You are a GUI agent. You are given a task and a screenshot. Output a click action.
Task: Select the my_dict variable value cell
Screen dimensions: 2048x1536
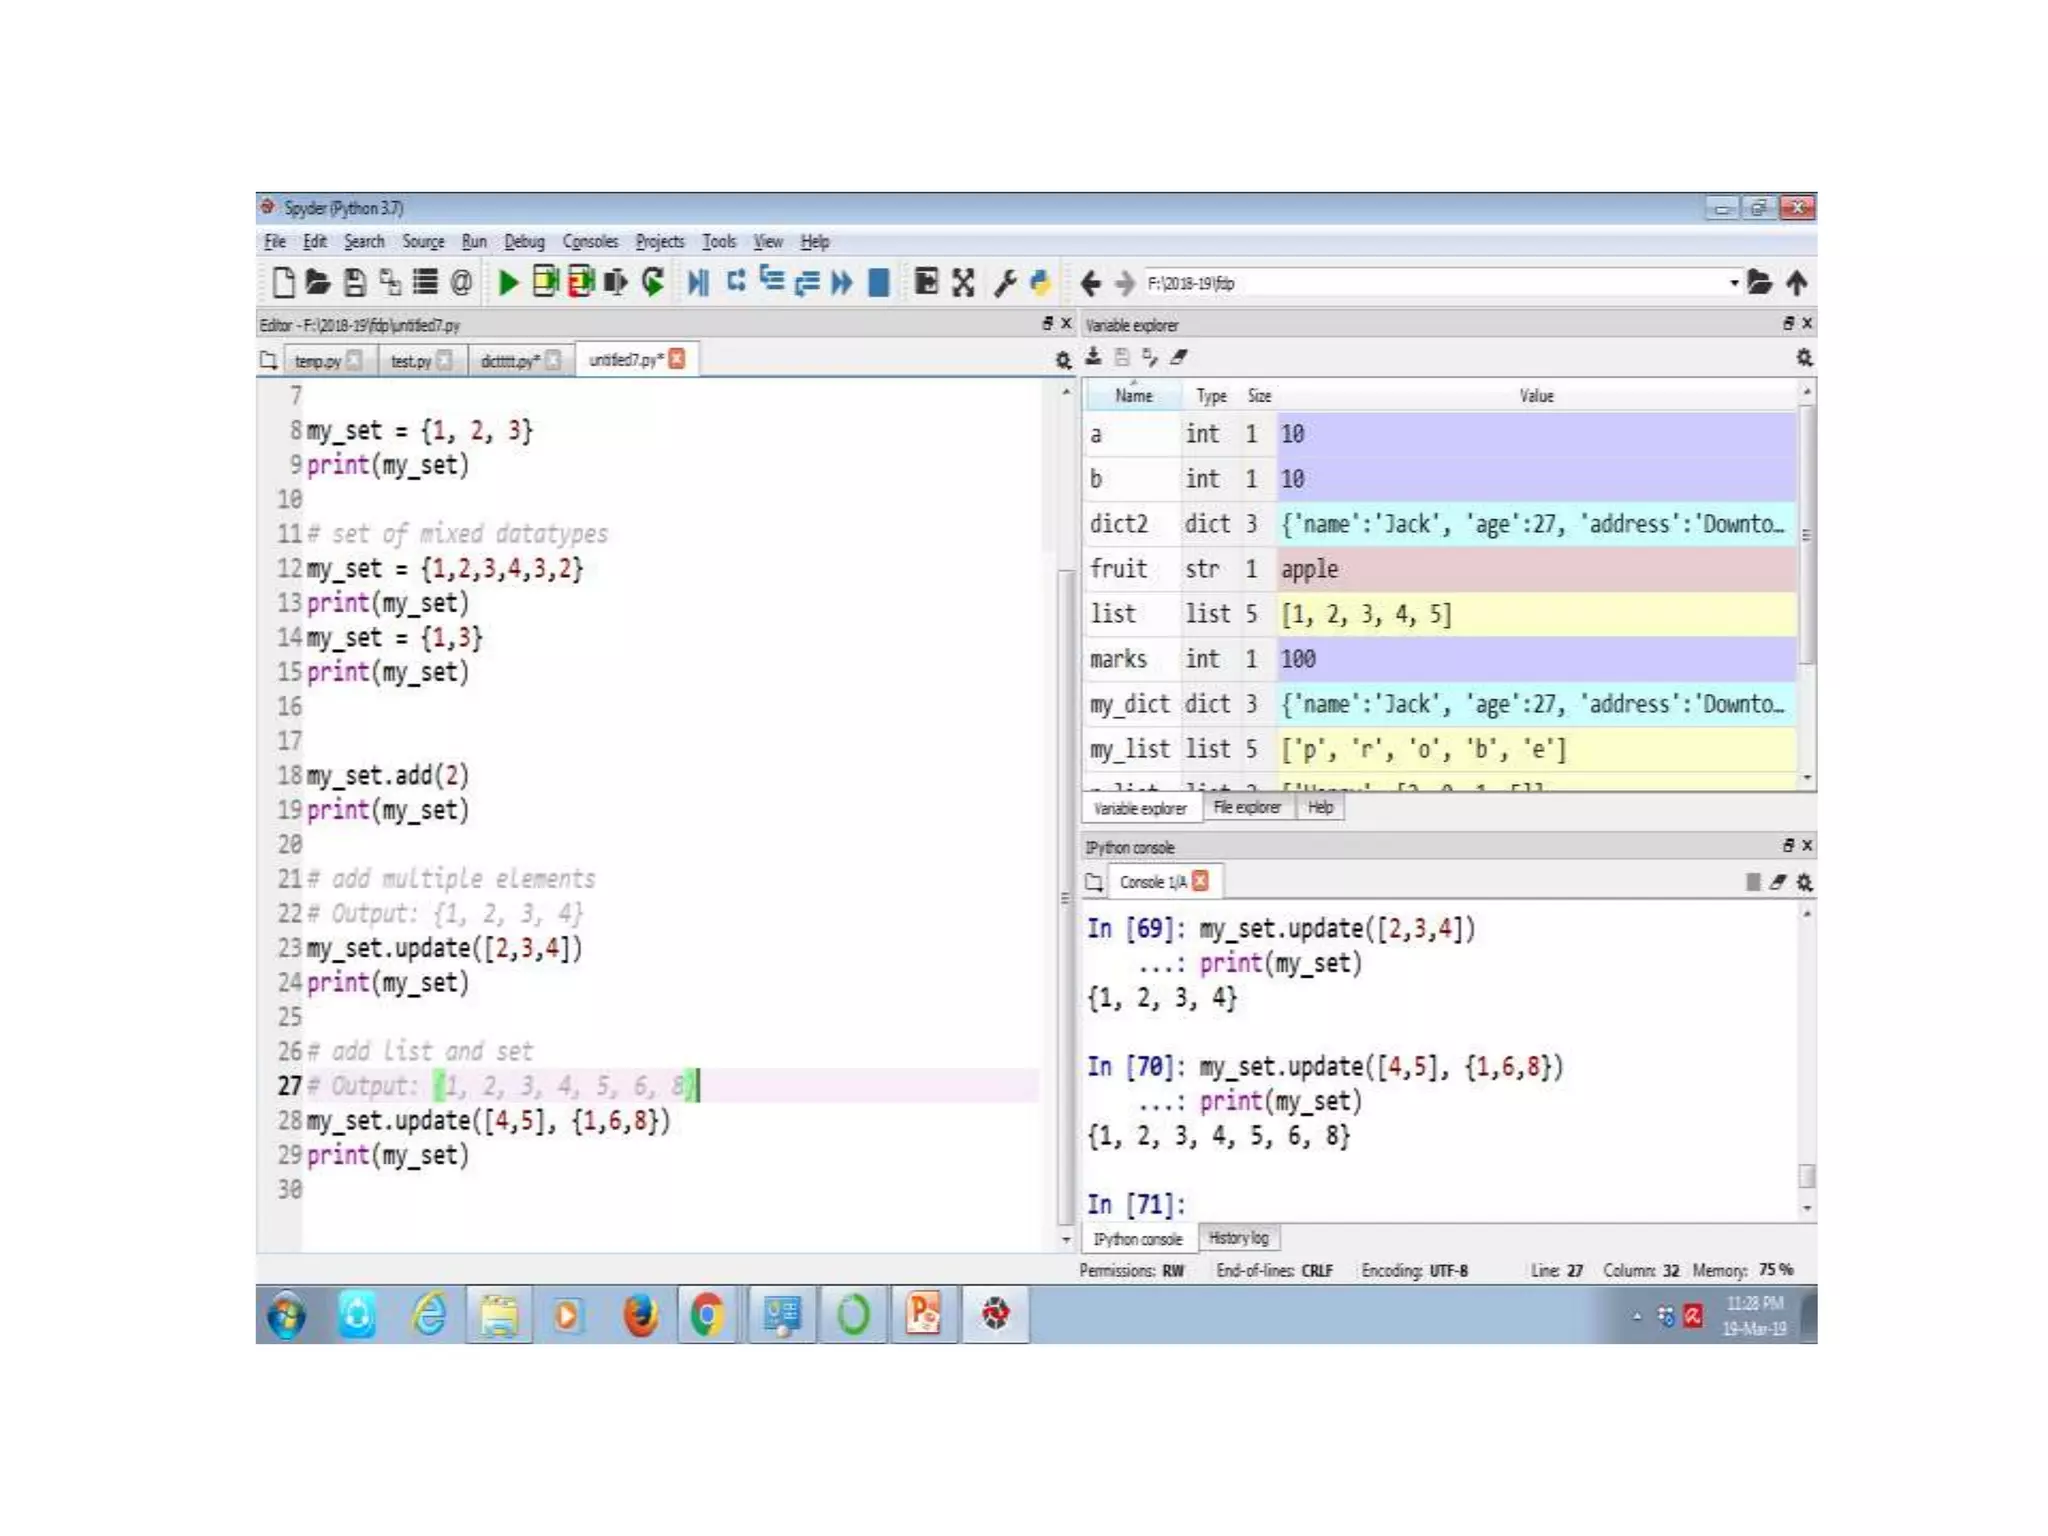point(1535,704)
